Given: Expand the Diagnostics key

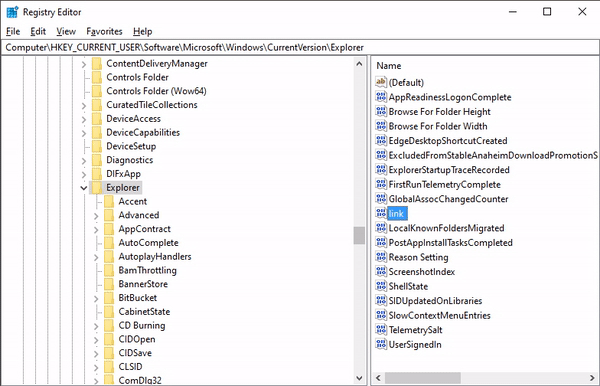Looking at the screenshot, I should click(84, 161).
